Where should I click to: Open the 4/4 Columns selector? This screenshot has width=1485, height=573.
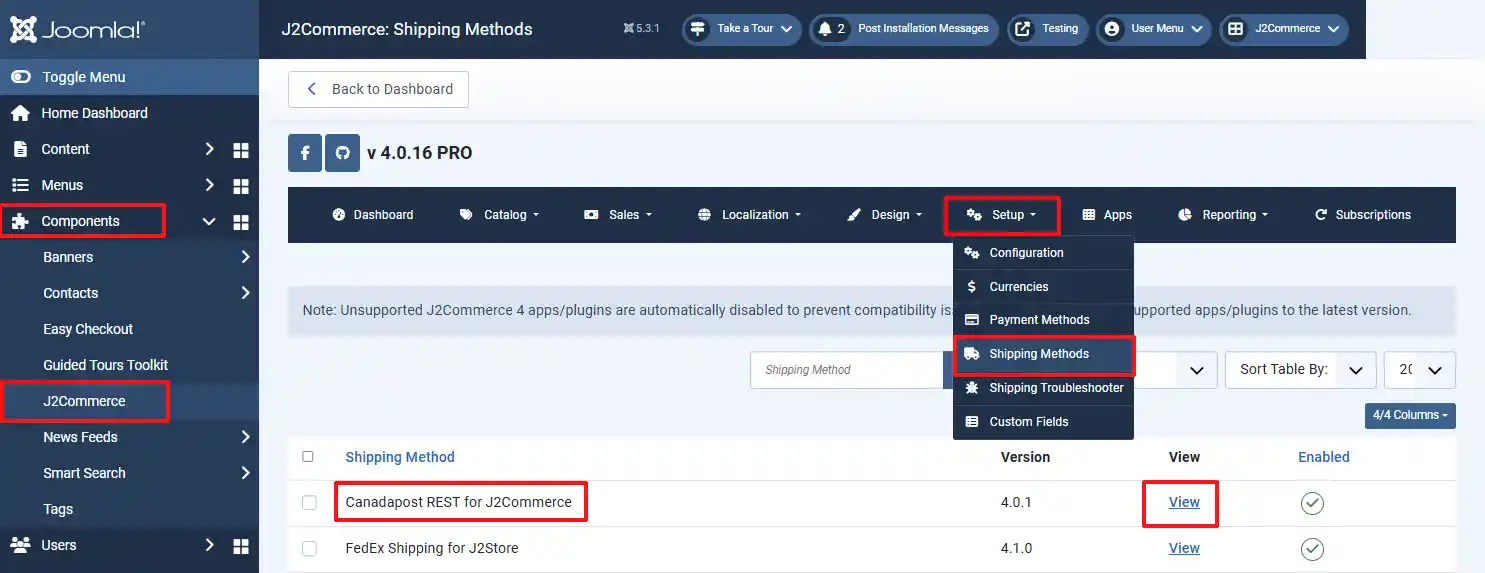1410,415
